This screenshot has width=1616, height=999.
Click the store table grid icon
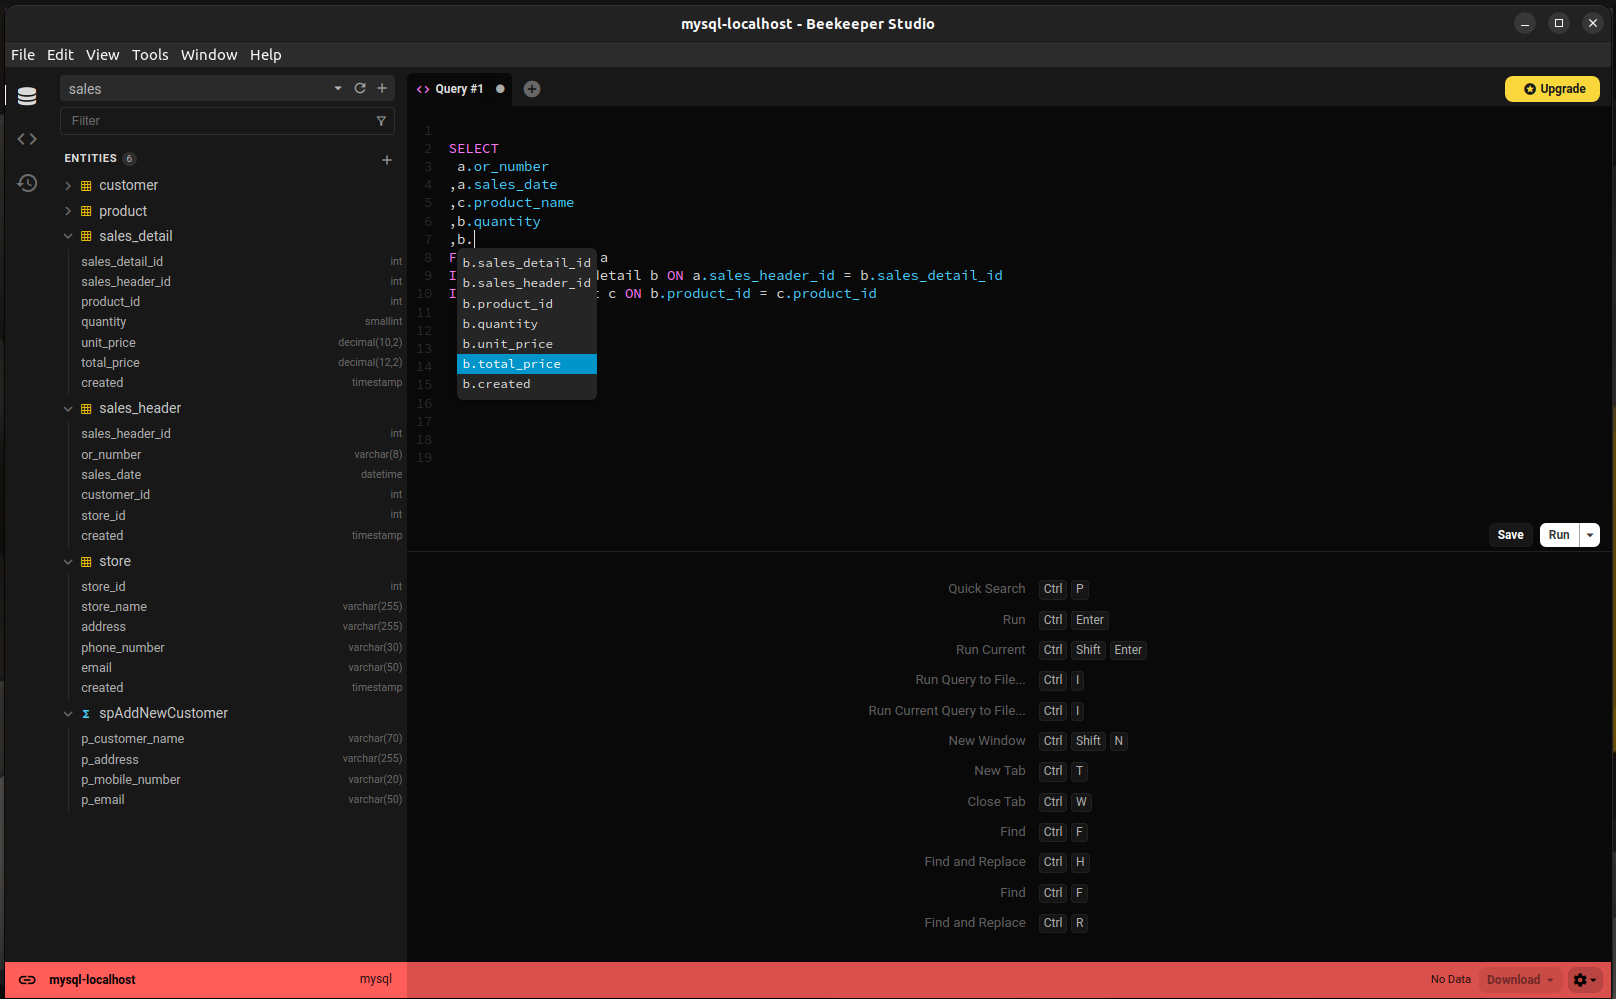coord(86,562)
